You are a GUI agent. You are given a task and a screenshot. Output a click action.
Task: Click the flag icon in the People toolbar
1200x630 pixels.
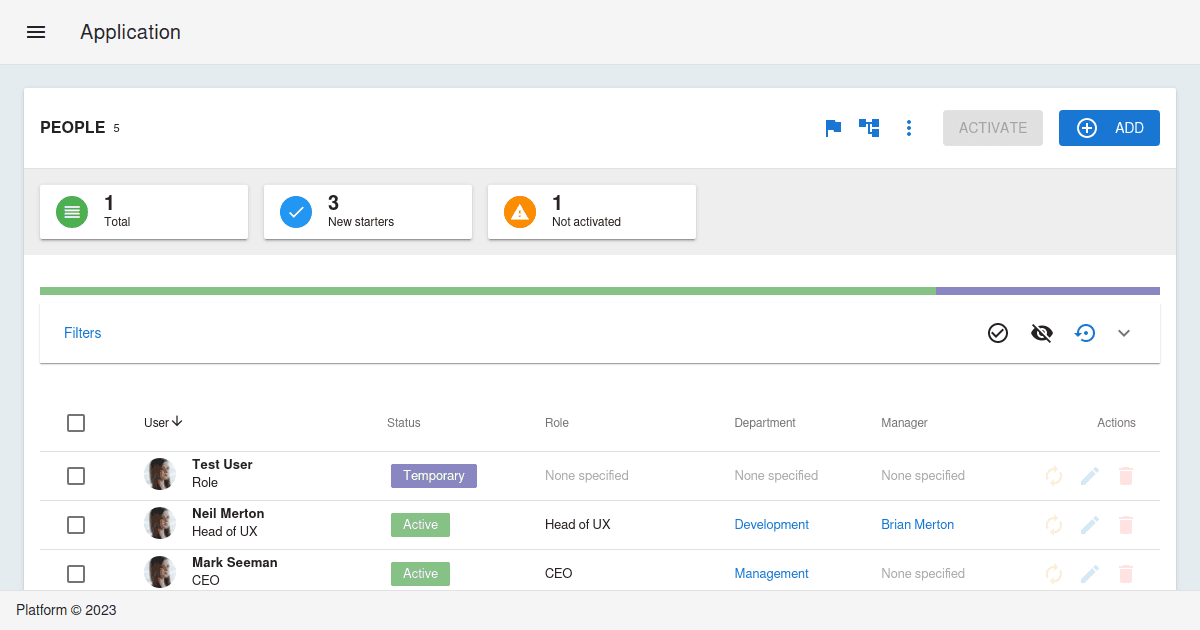tap(832, 128)
